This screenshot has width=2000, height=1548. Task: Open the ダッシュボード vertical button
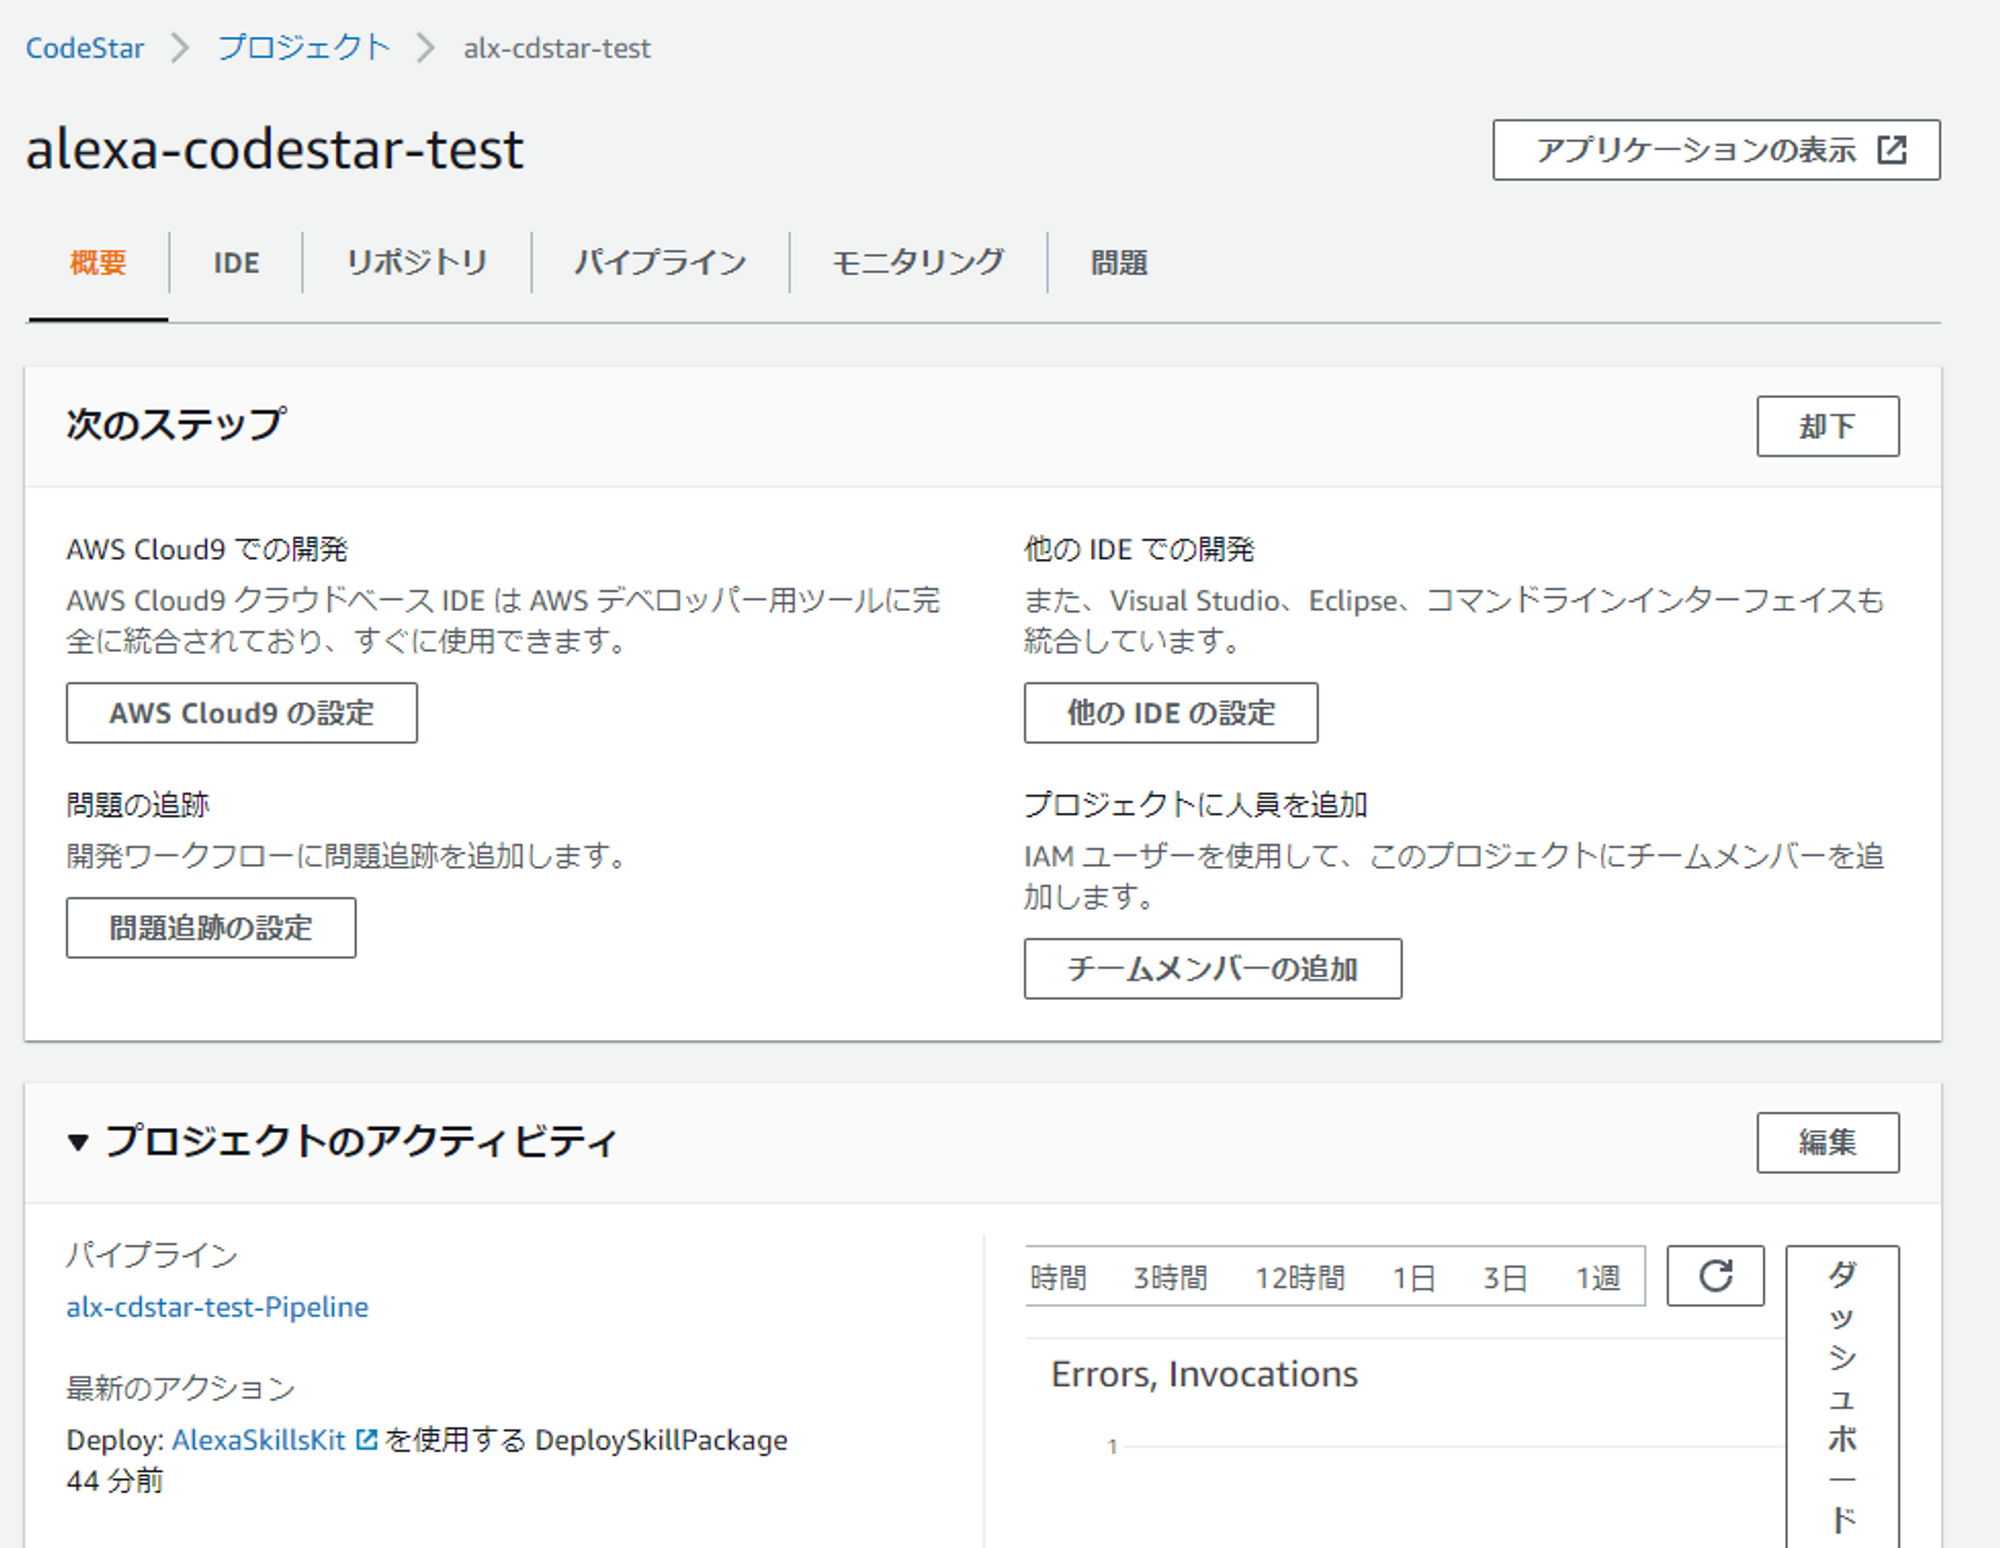coord(1842,1397)
